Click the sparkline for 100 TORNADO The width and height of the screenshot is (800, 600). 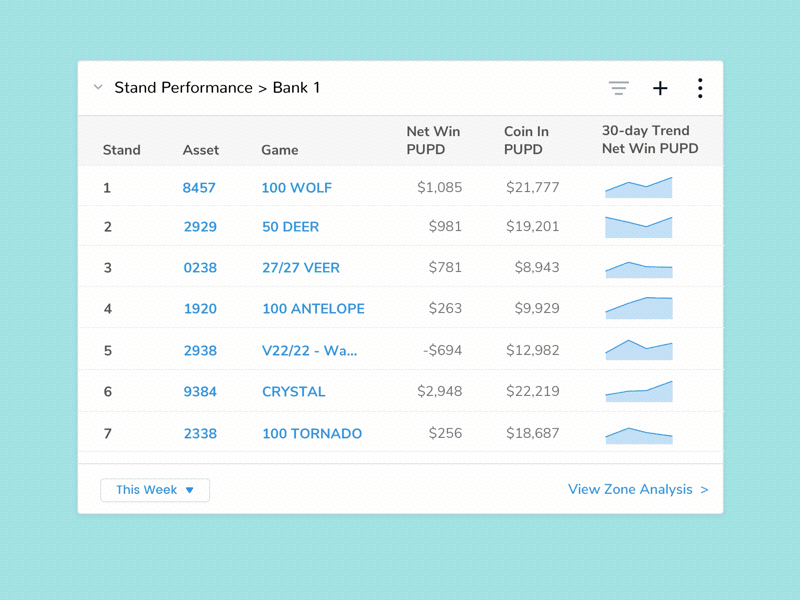coord(638,433)
